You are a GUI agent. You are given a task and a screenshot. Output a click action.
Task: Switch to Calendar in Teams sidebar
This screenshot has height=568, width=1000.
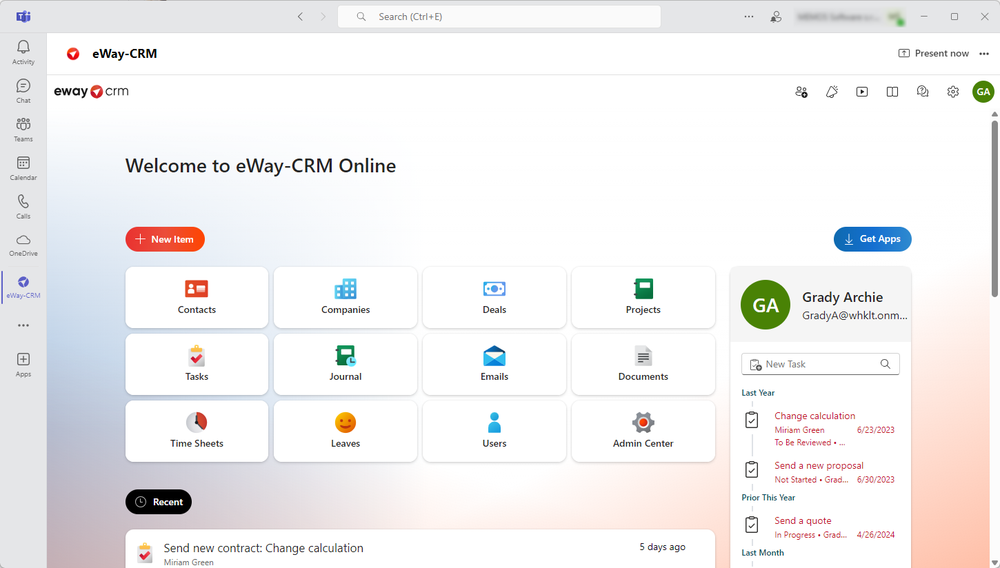point(23,168)
